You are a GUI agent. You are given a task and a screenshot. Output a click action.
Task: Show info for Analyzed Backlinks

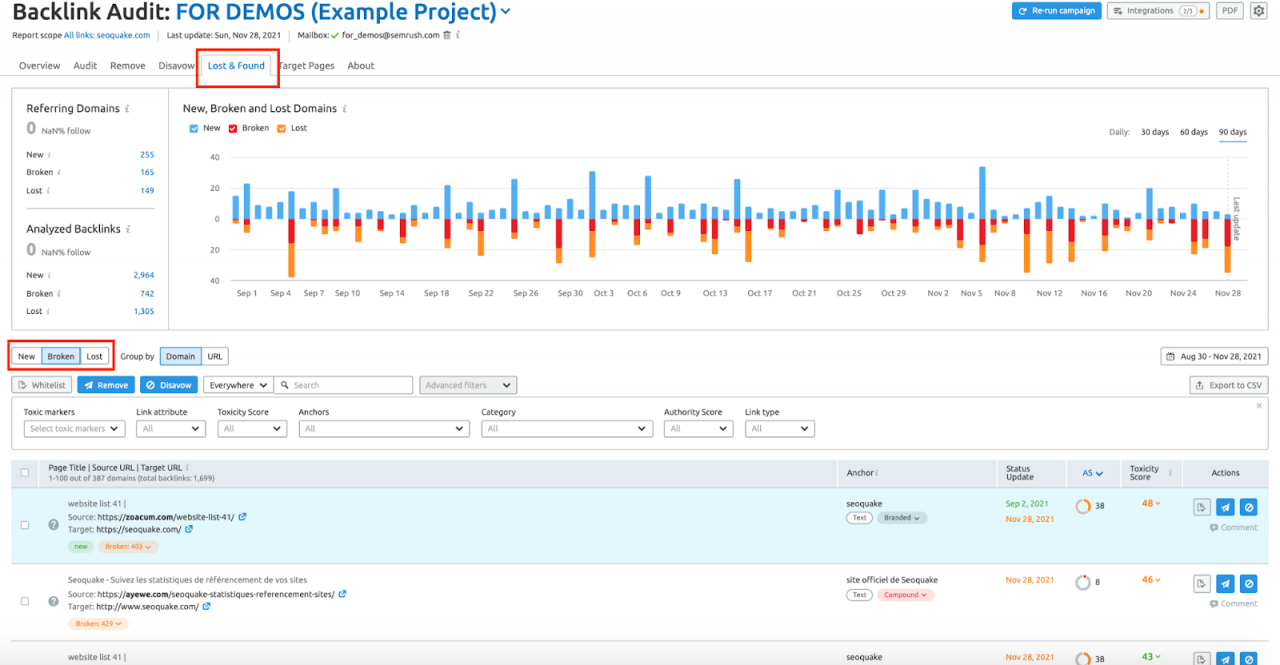click(x=128, y=229)
